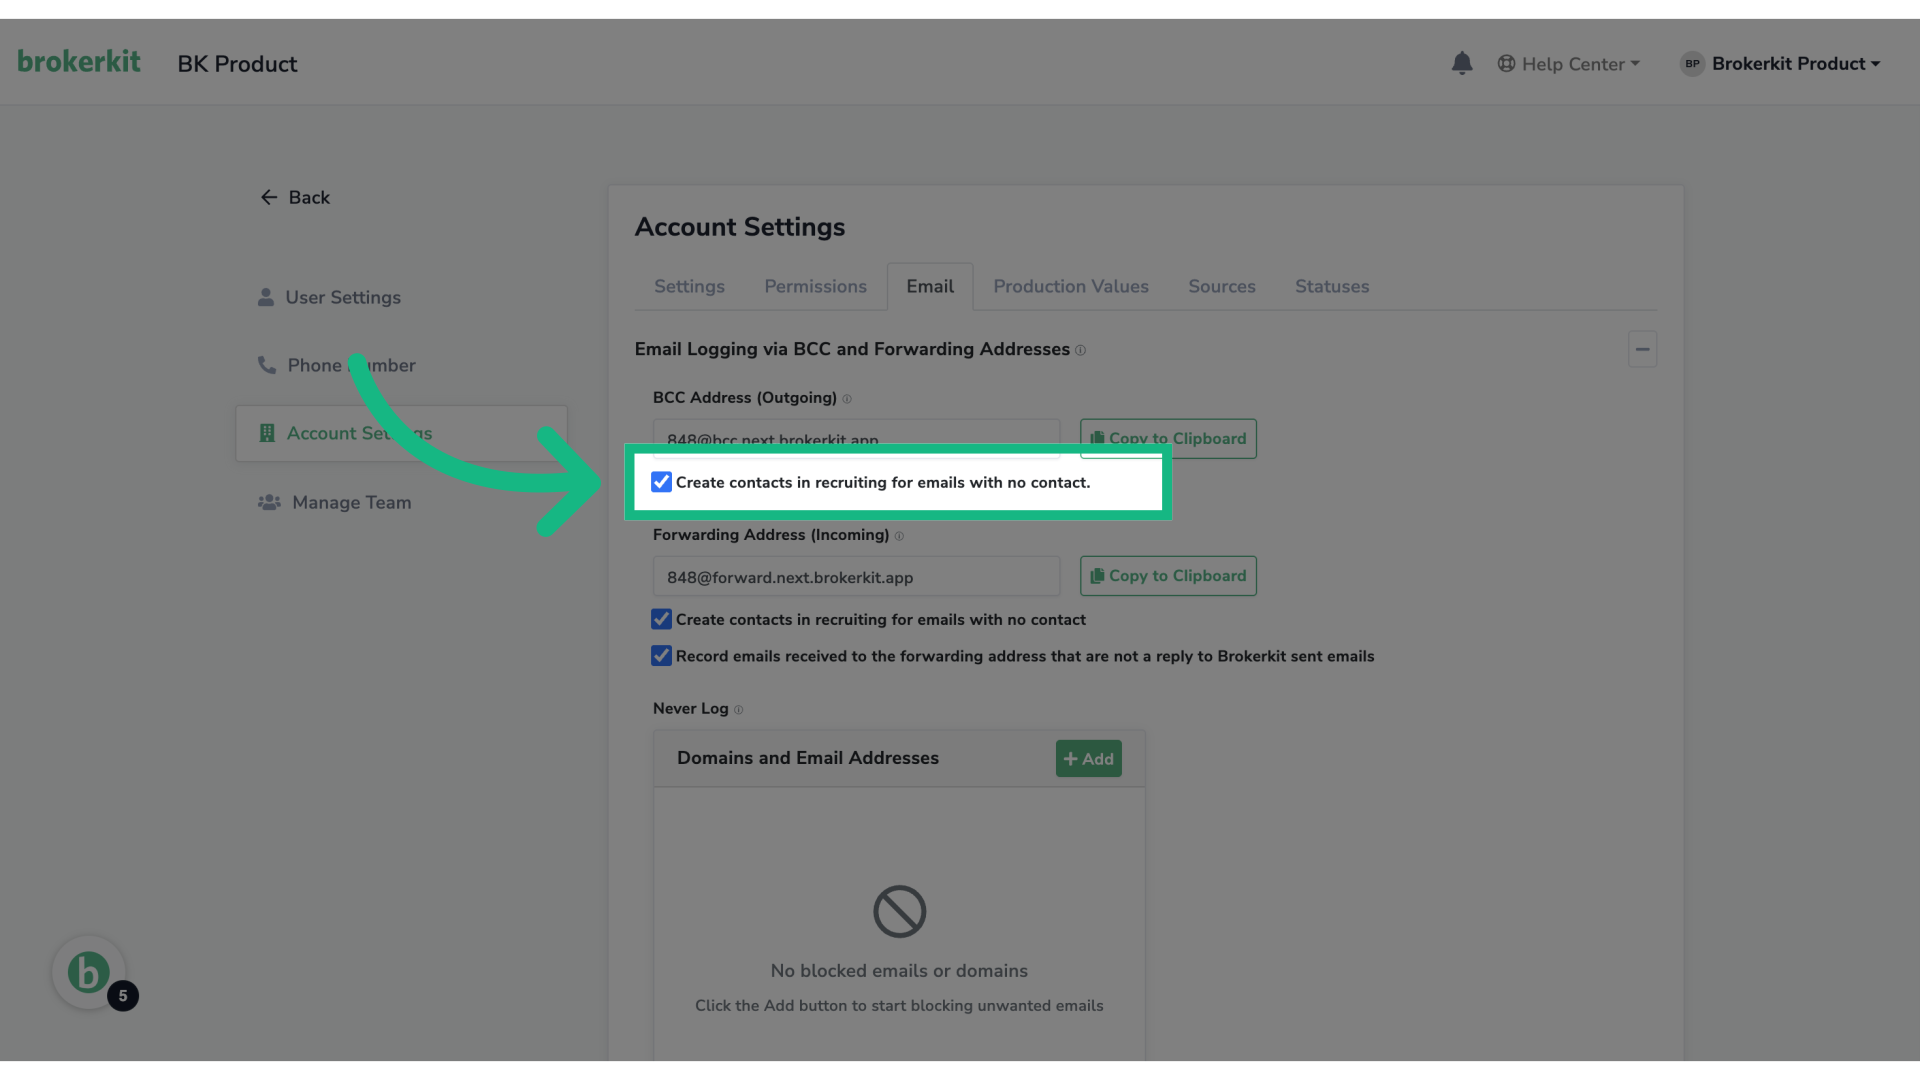The width and height of the screenshot is (1920, 1080).
Task: Copy the forwarding address to clipboard
Action: pyautogui.click(x=1168, y=576)
